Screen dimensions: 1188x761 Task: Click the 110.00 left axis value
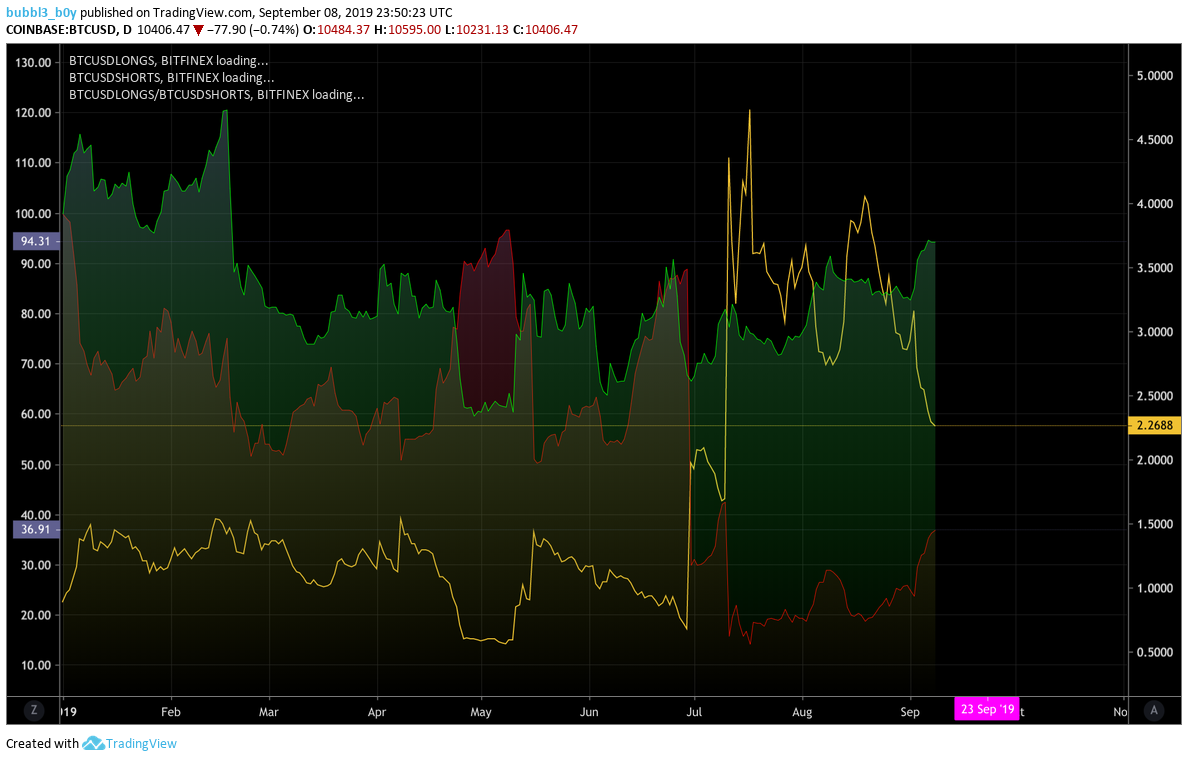(33, 163)
